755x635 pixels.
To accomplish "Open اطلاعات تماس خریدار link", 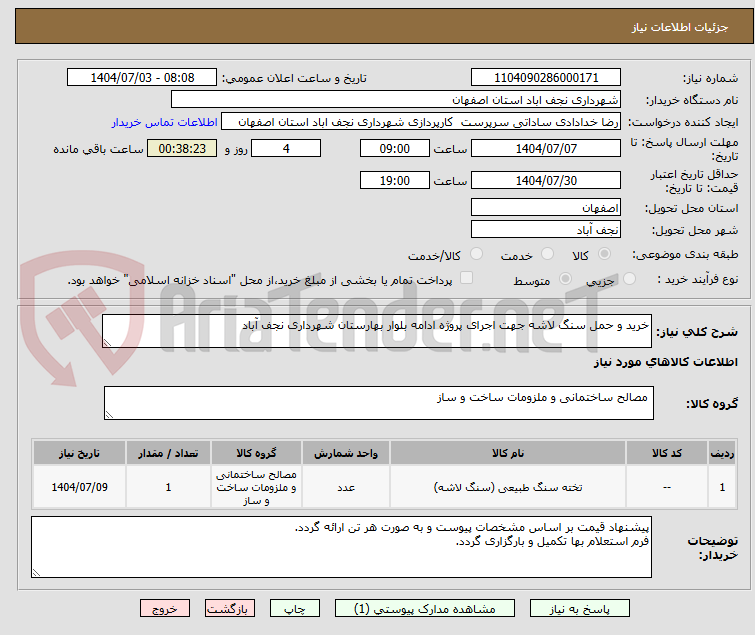I will 165,122.
